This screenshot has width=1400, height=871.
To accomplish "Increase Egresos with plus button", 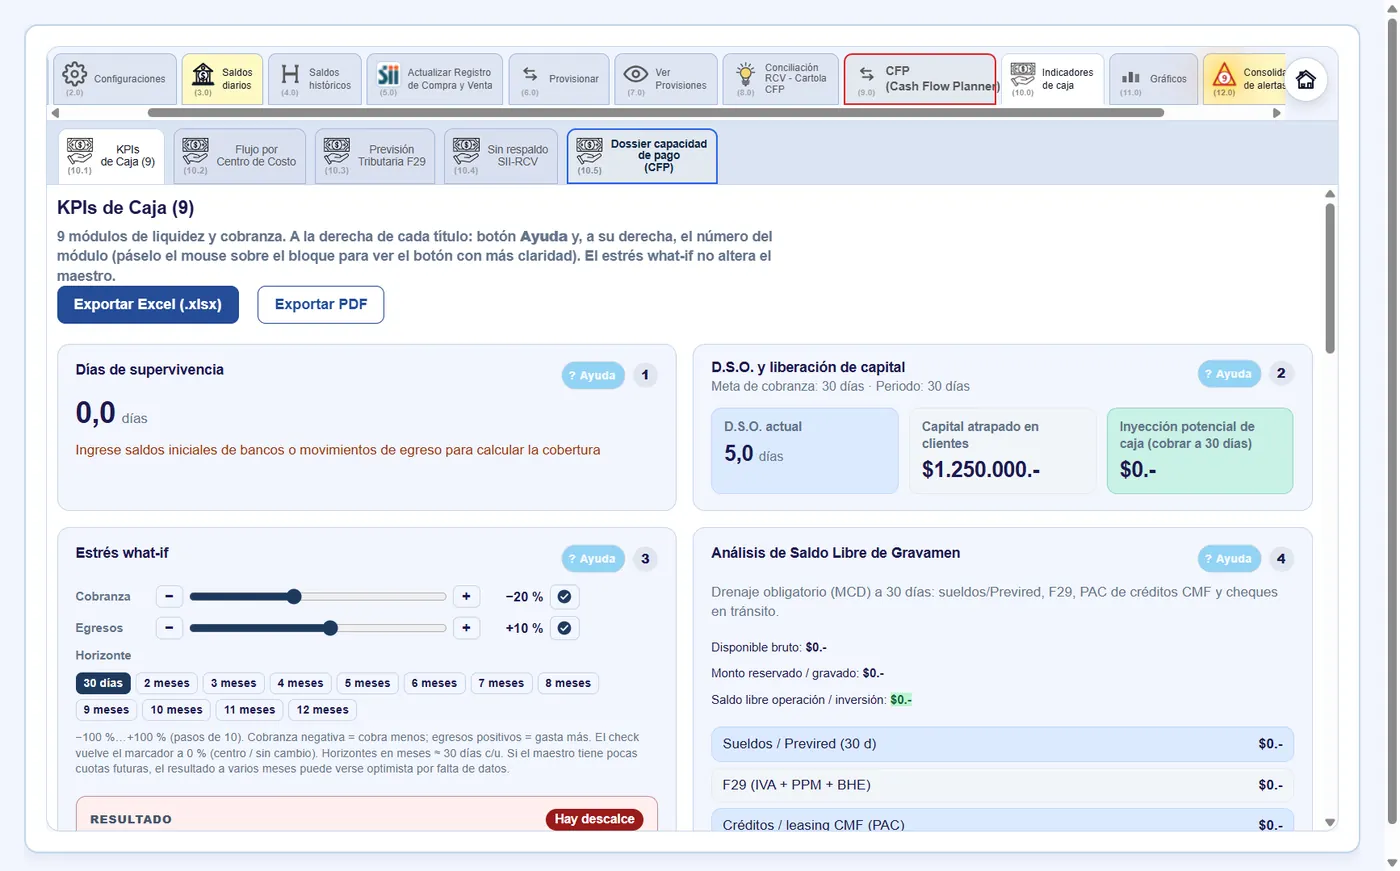I will point(466,628).
